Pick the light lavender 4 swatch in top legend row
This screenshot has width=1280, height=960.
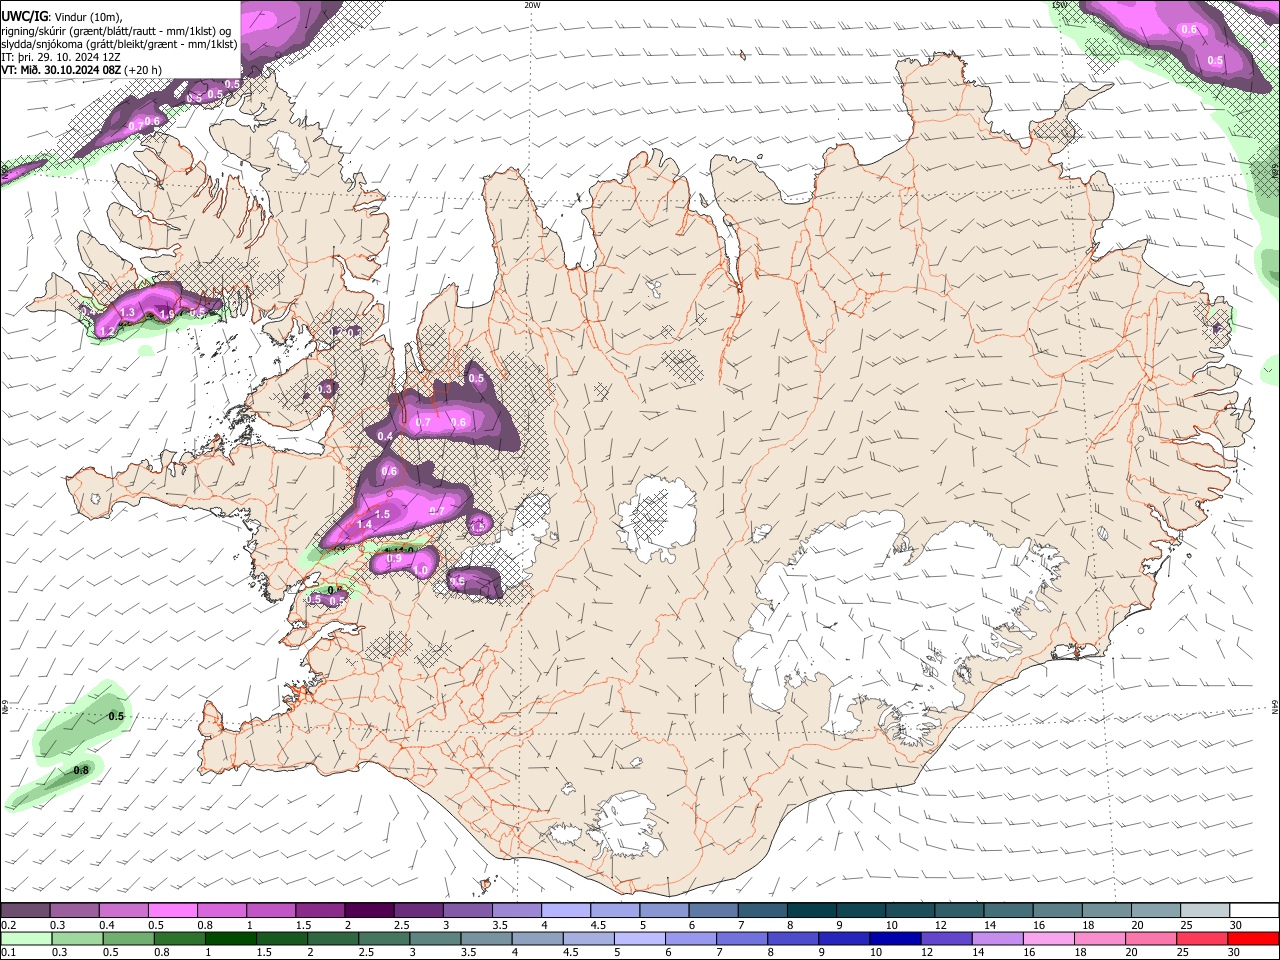[566, 911]
